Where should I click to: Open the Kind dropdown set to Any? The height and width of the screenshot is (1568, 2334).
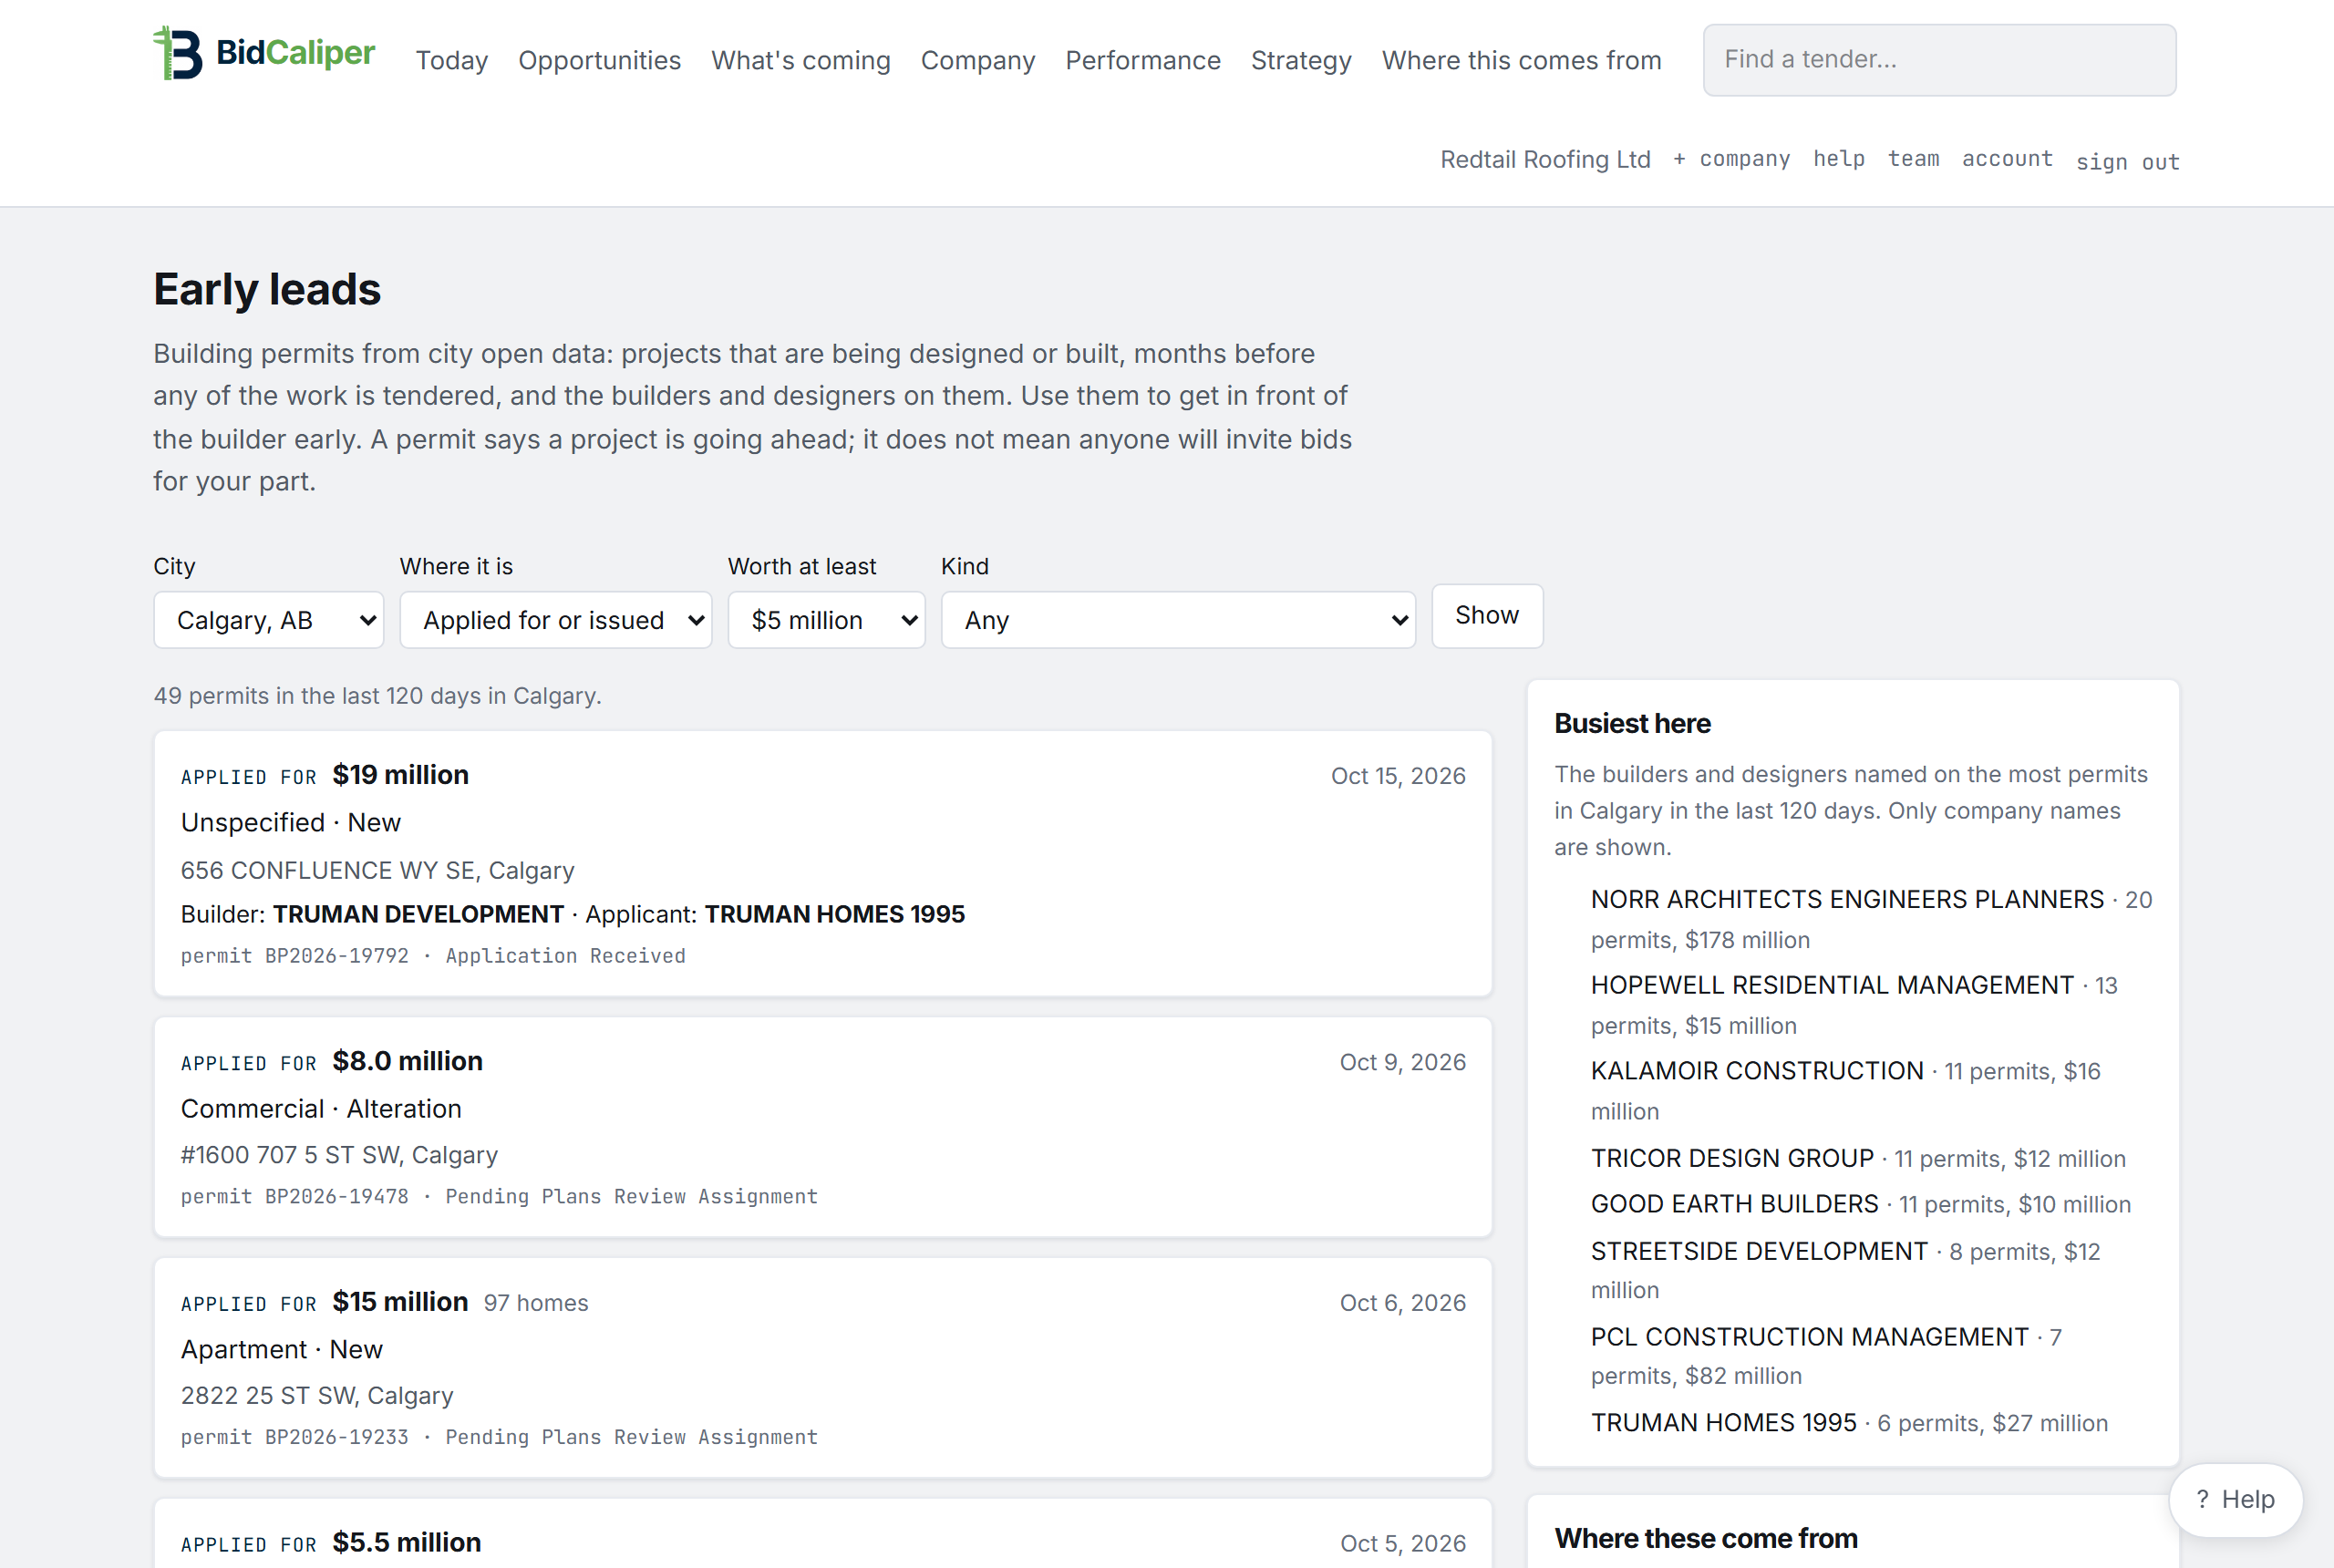coord(1178,620)
